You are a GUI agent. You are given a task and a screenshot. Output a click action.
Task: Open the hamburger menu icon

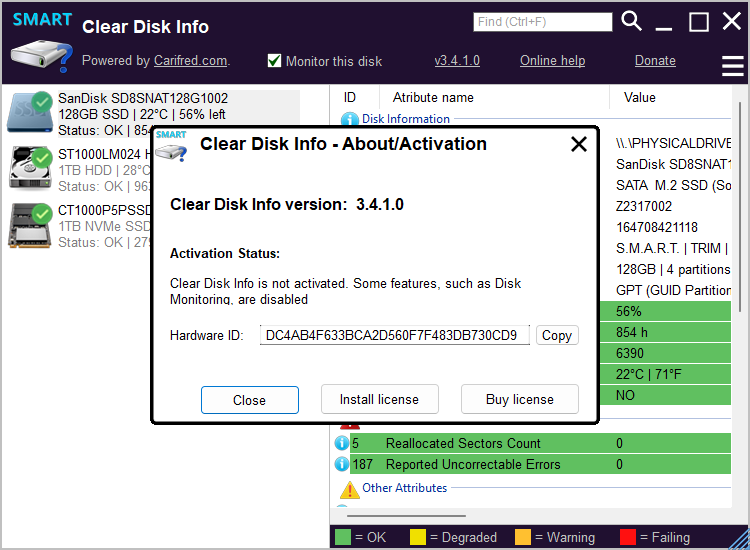(x=732, y=66)
